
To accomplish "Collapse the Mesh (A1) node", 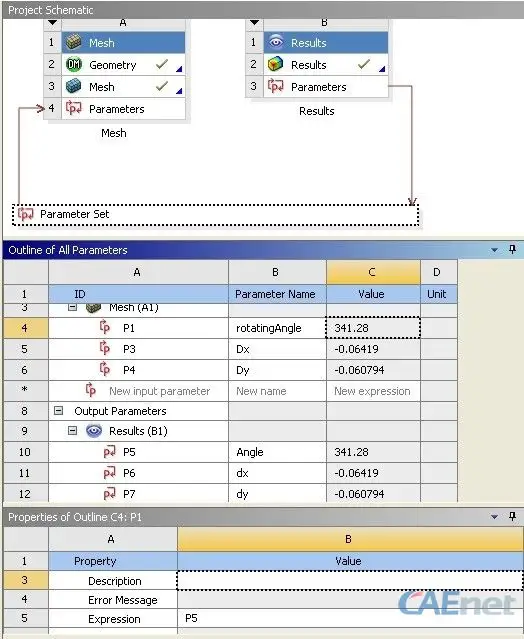I will pos(73,307).
